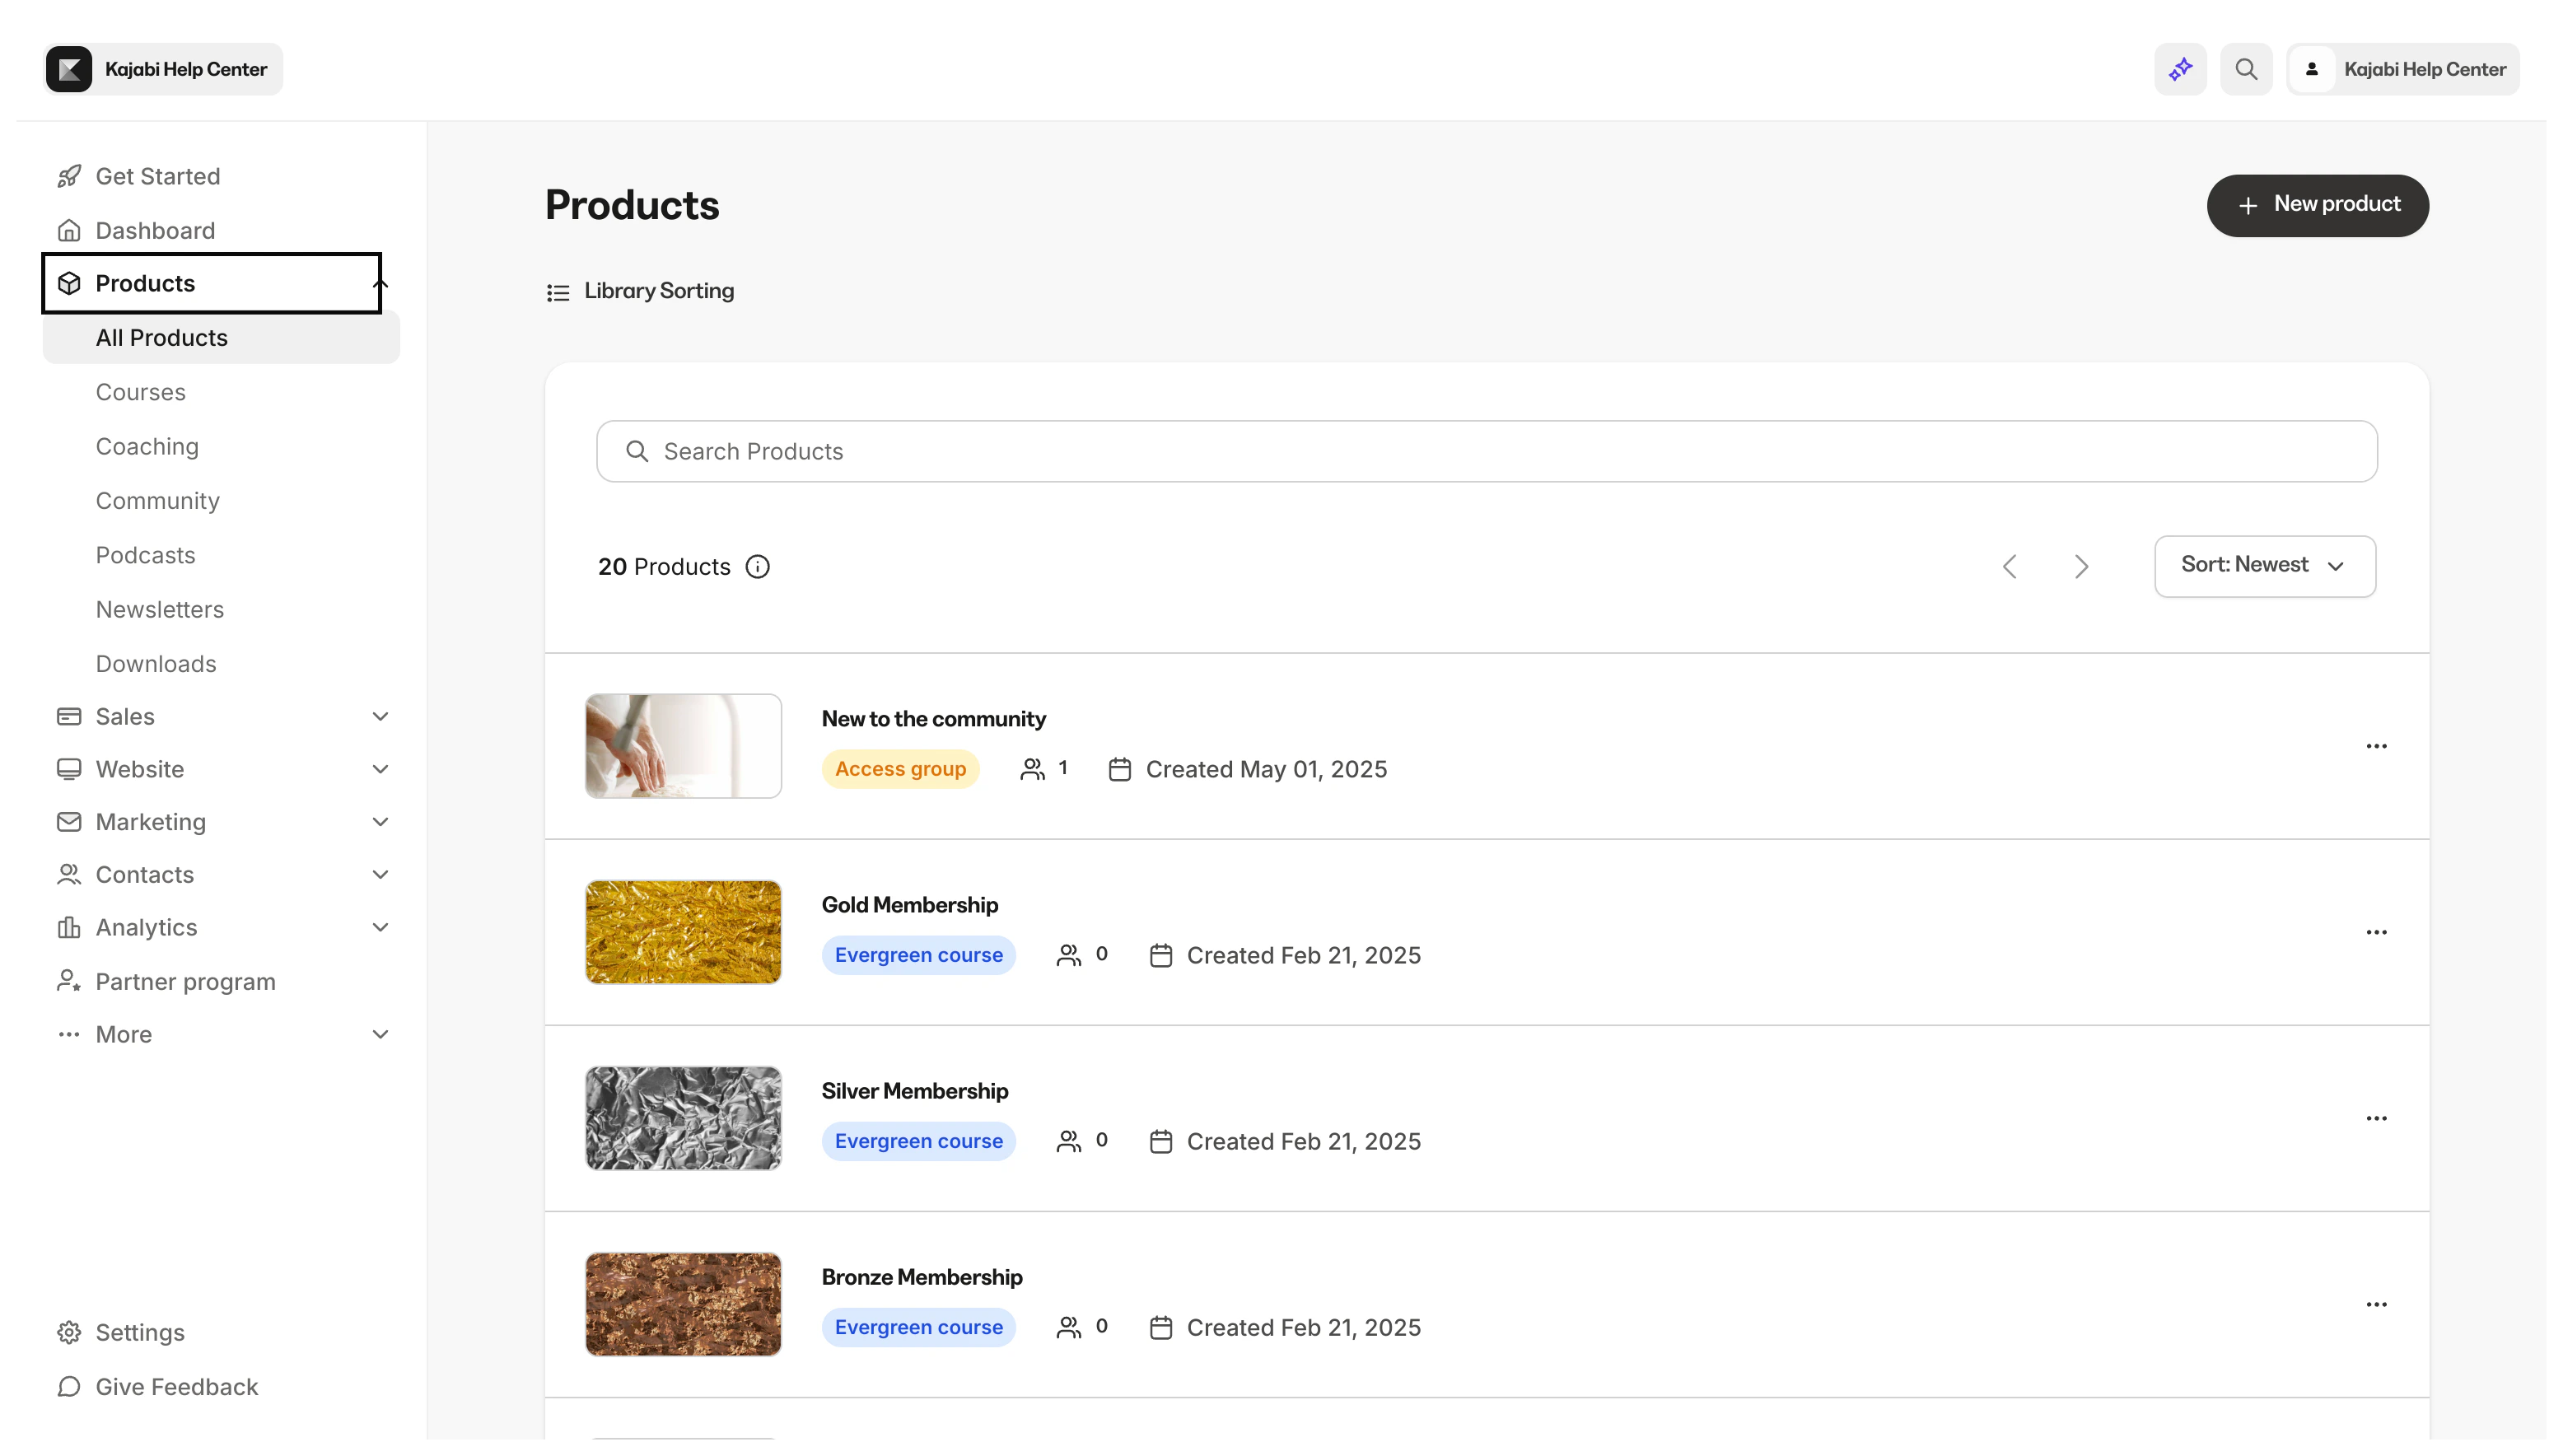Screen dimensions: 2563x1456
Task: Click the Sales card icon
Action: 69,716
